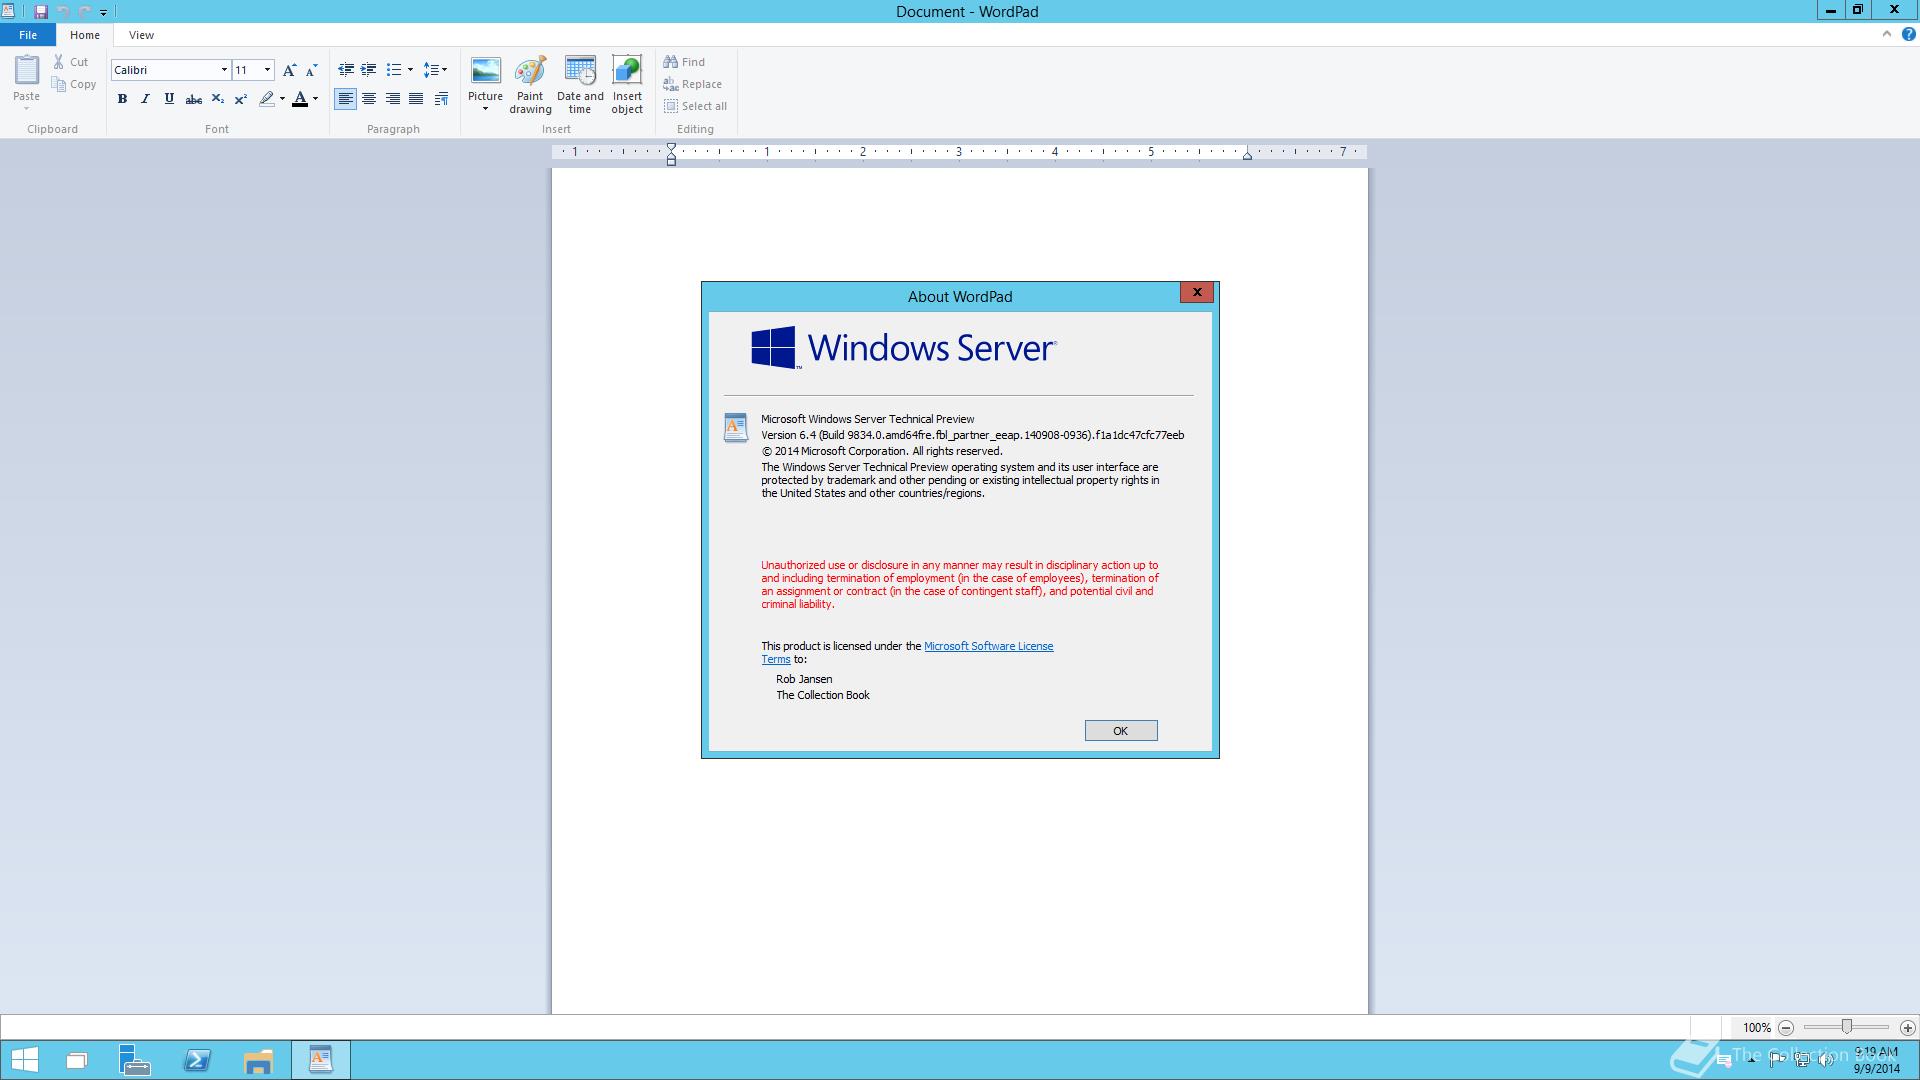Switch to the Home ribbon tab
The width and height of the screenshot is (1920, 1080).
point(85,35)
